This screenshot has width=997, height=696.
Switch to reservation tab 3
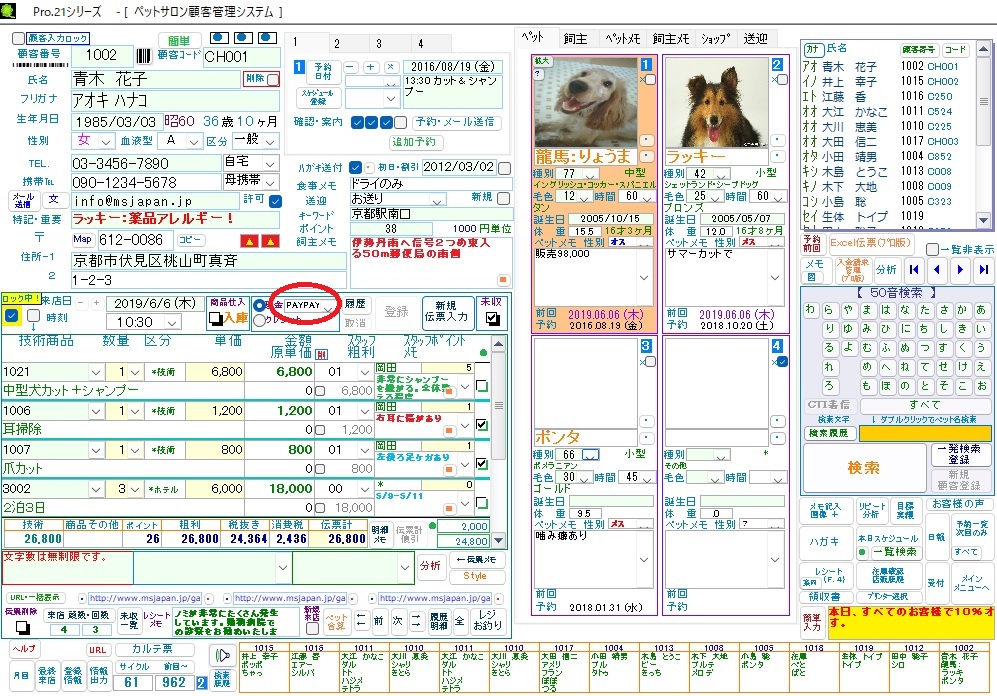click(x=379, y=43)
